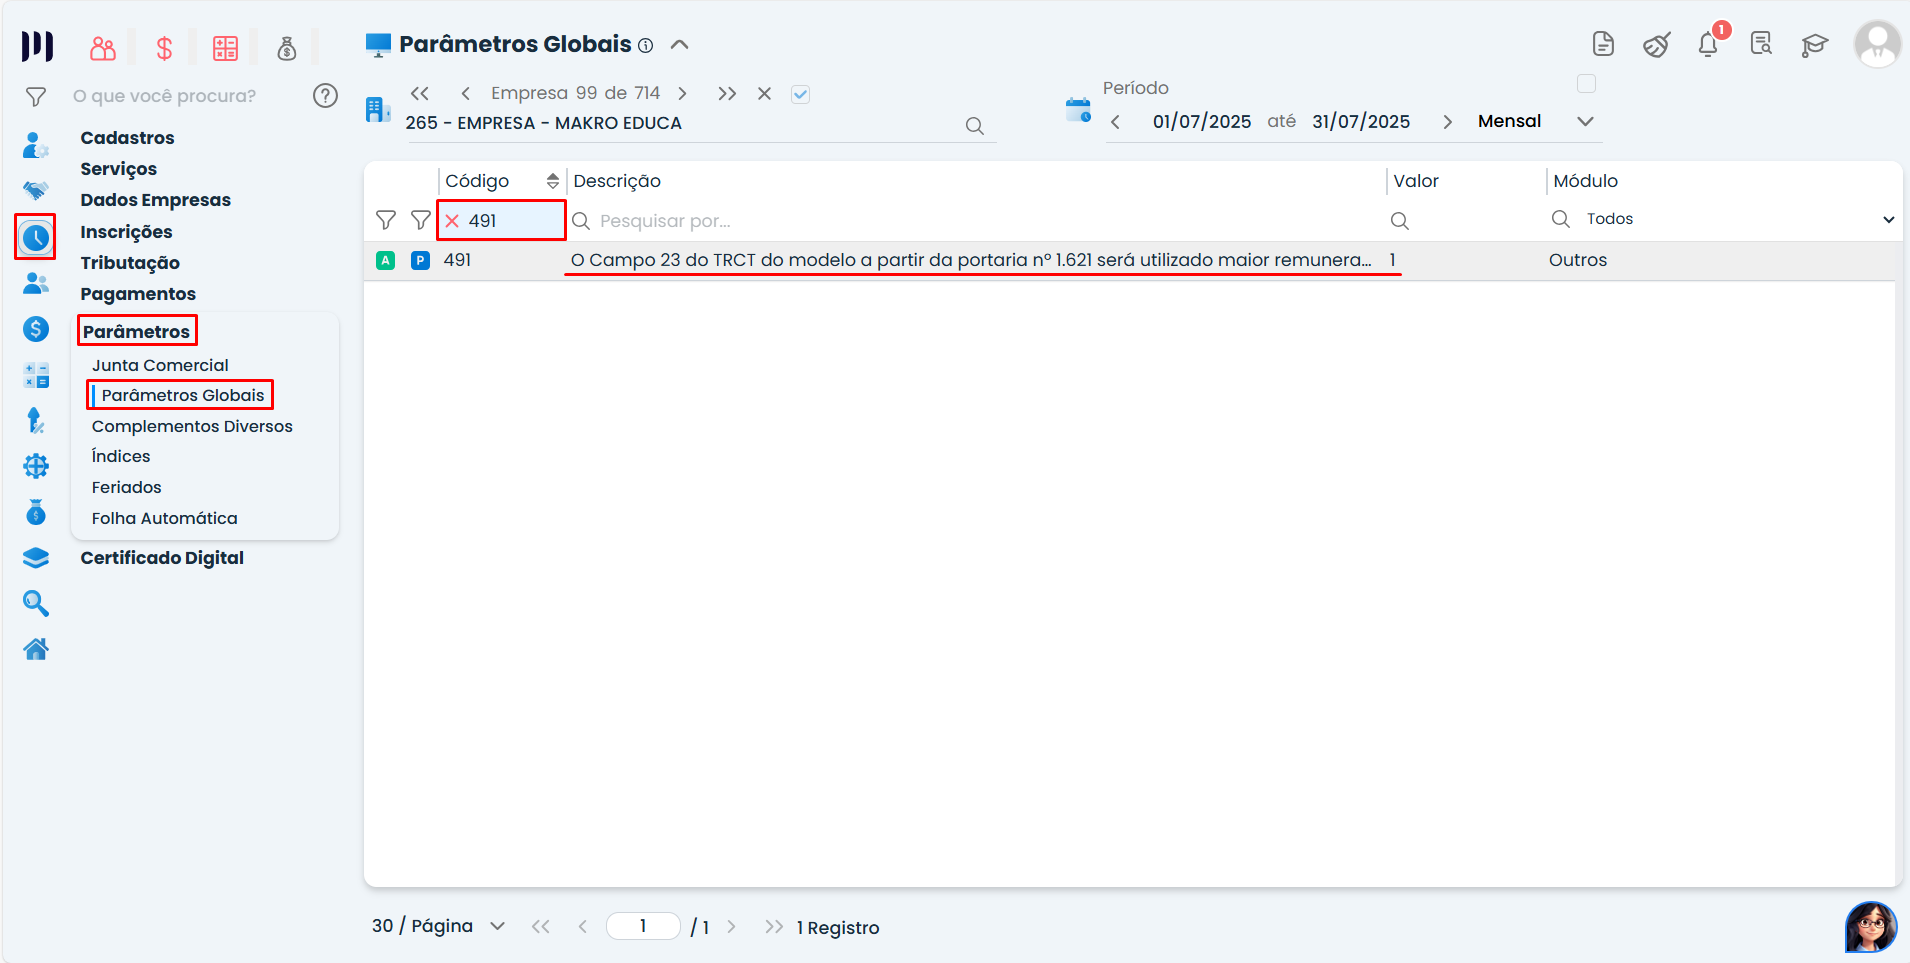This screenshot has width=1910, height=963.
Task: Open the help question mark icon
Action: pyautogui.click(x=325, y=95)
